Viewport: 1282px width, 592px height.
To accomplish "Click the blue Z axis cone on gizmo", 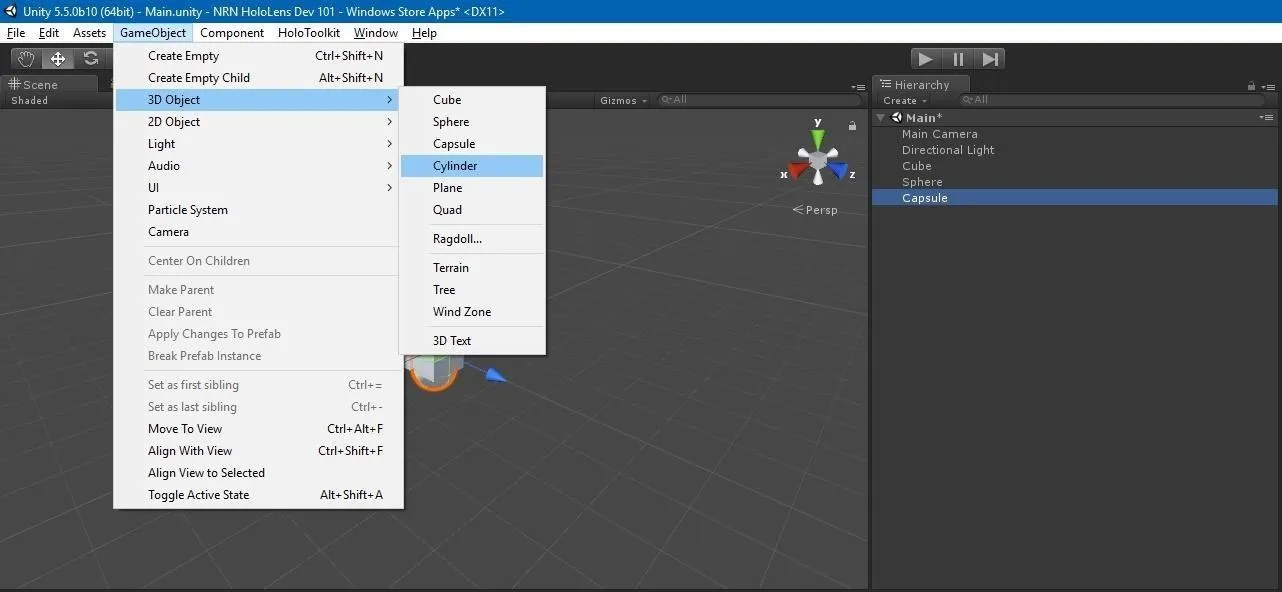I will click(x=838, y=171).
